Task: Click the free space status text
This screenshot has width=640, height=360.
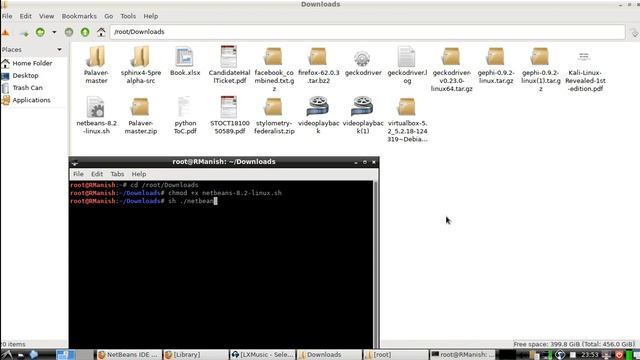Action: click(x=573, y=344)
